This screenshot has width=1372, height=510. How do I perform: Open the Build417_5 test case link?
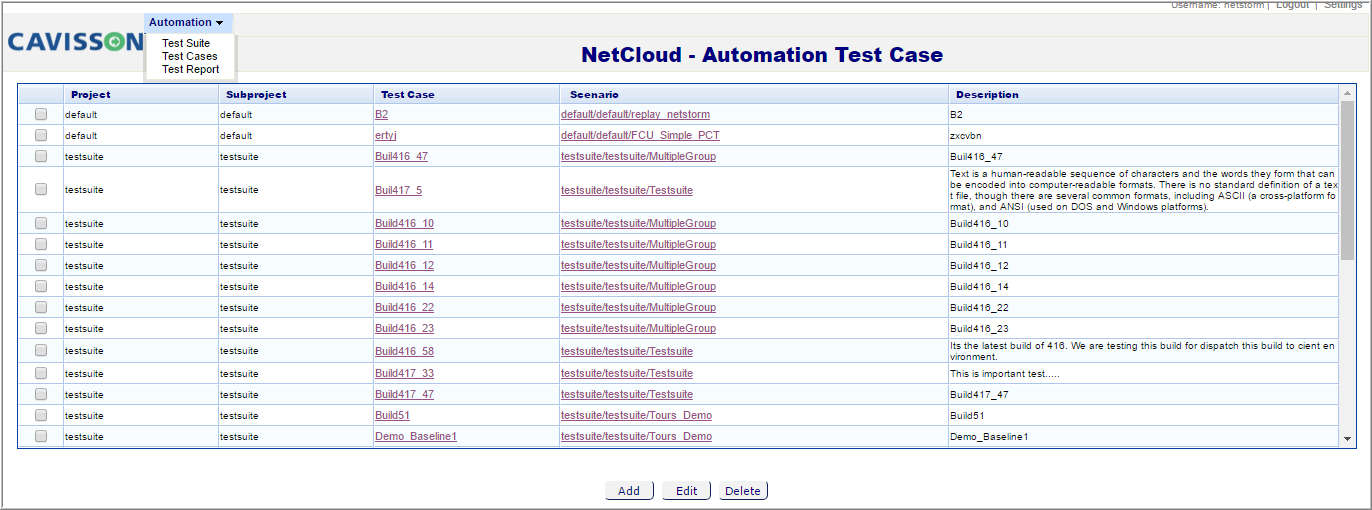click(398, 190)
